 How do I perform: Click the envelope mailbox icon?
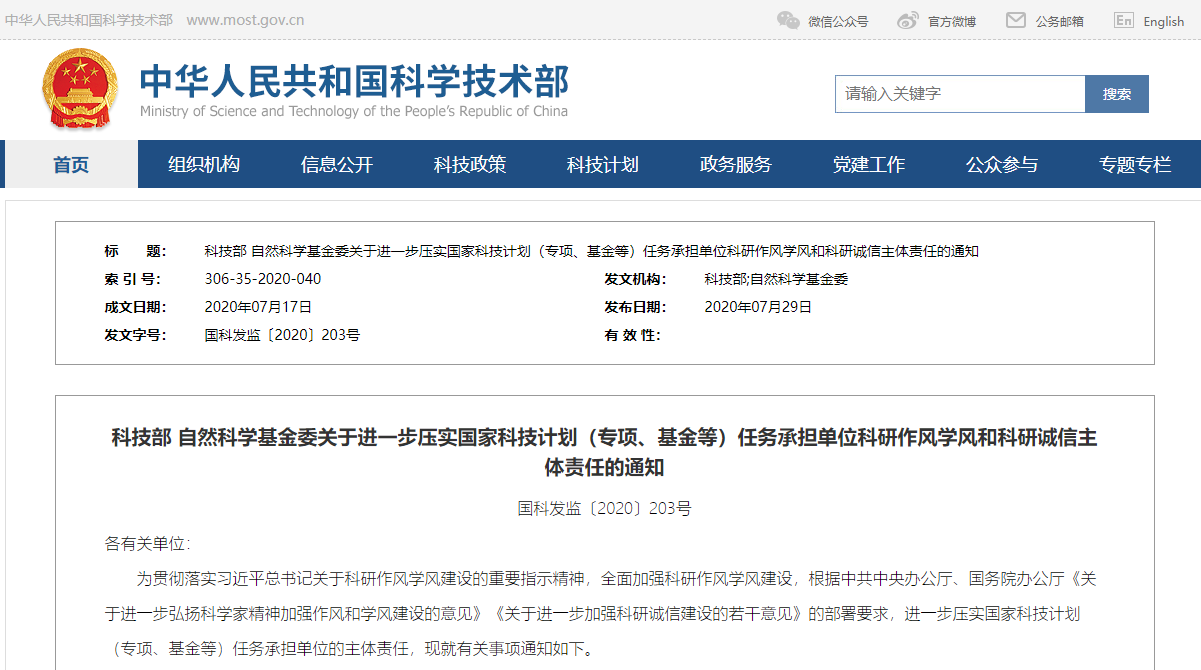pyautogui.click(x=1015, y=20)
